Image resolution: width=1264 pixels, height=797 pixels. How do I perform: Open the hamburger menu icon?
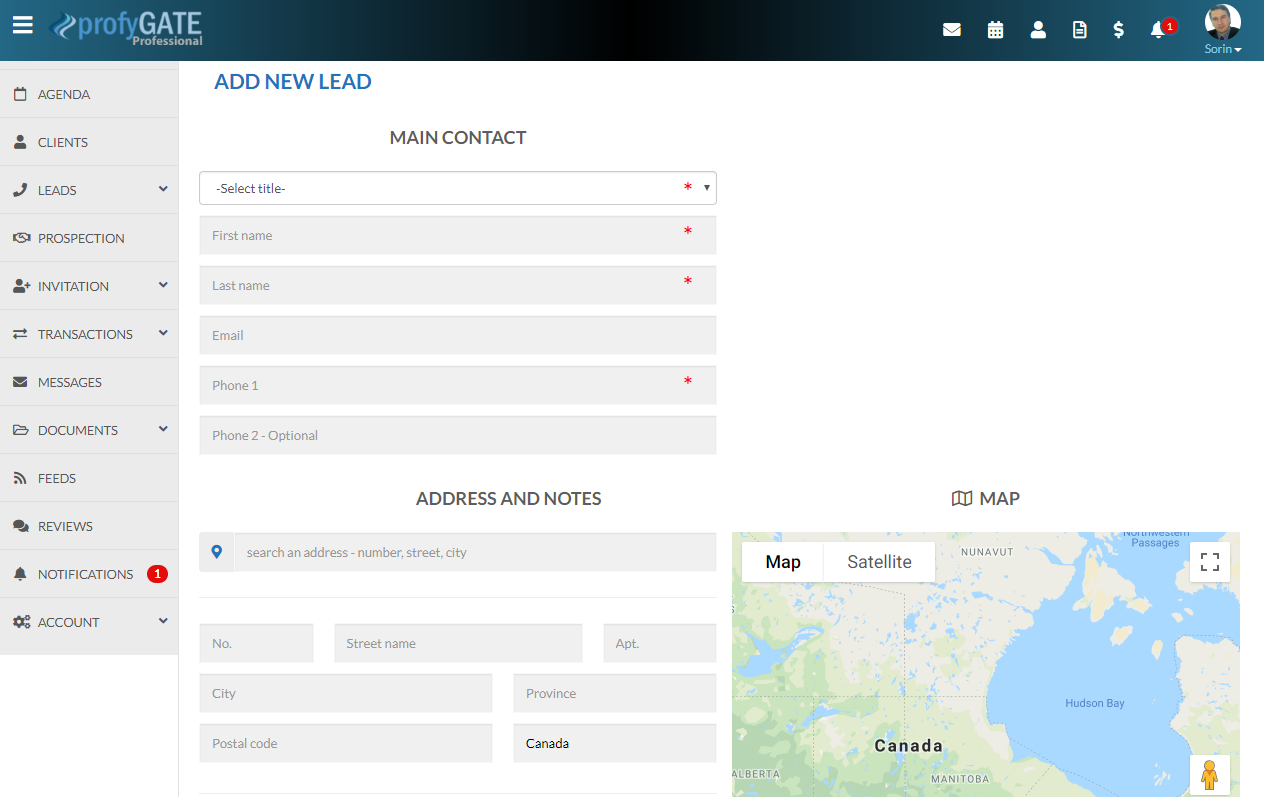tap(23, 25)
